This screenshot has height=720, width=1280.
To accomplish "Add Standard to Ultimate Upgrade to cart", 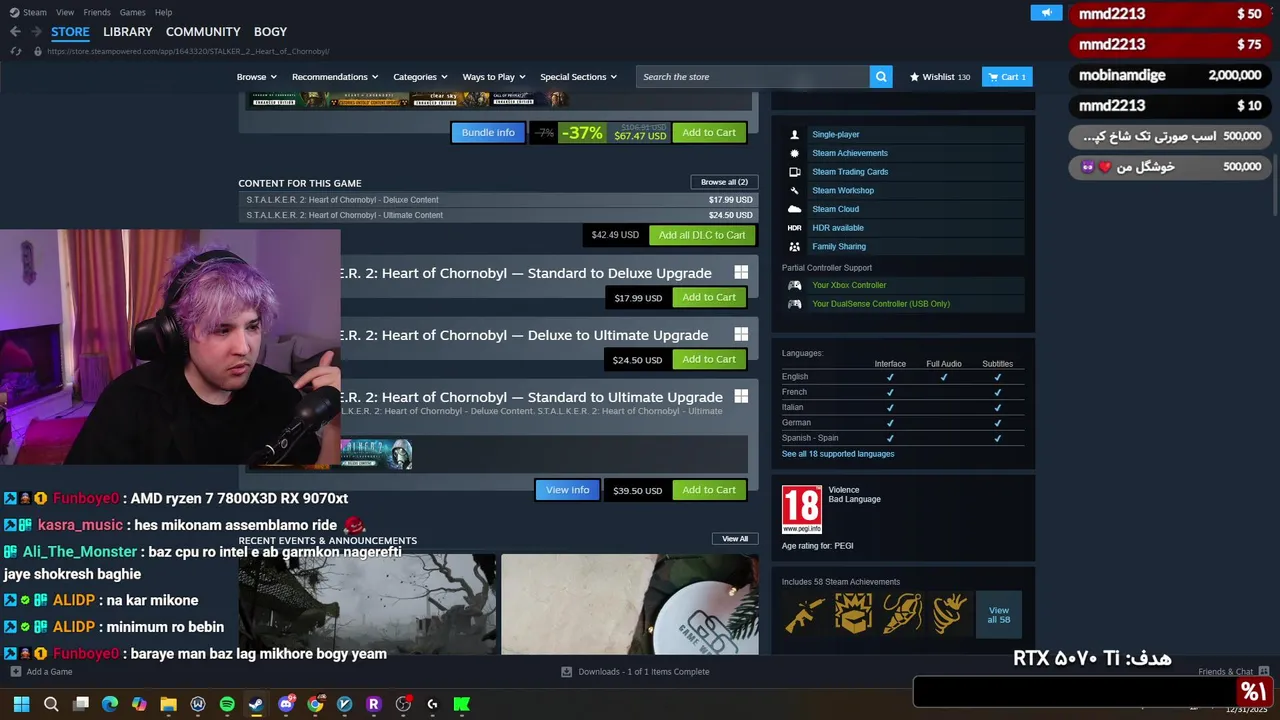I will (709, 490).
